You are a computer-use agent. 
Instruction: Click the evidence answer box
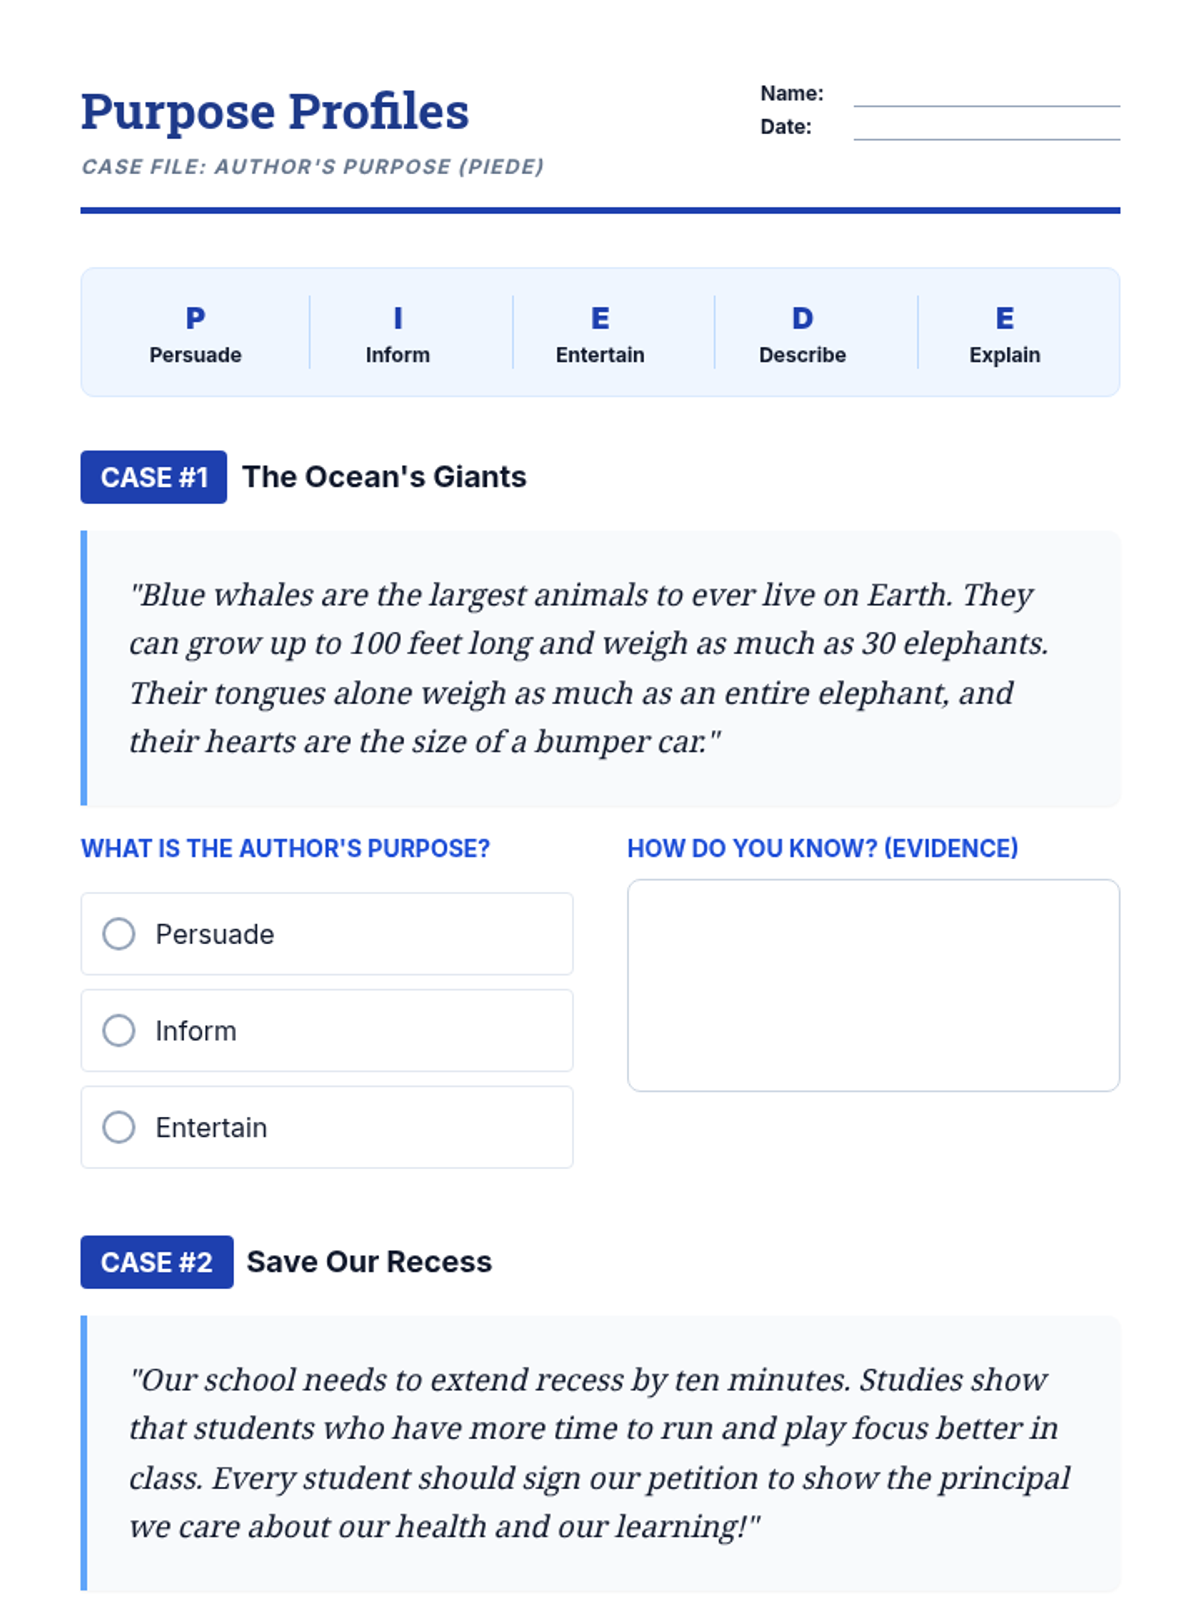tap(873, 985)
